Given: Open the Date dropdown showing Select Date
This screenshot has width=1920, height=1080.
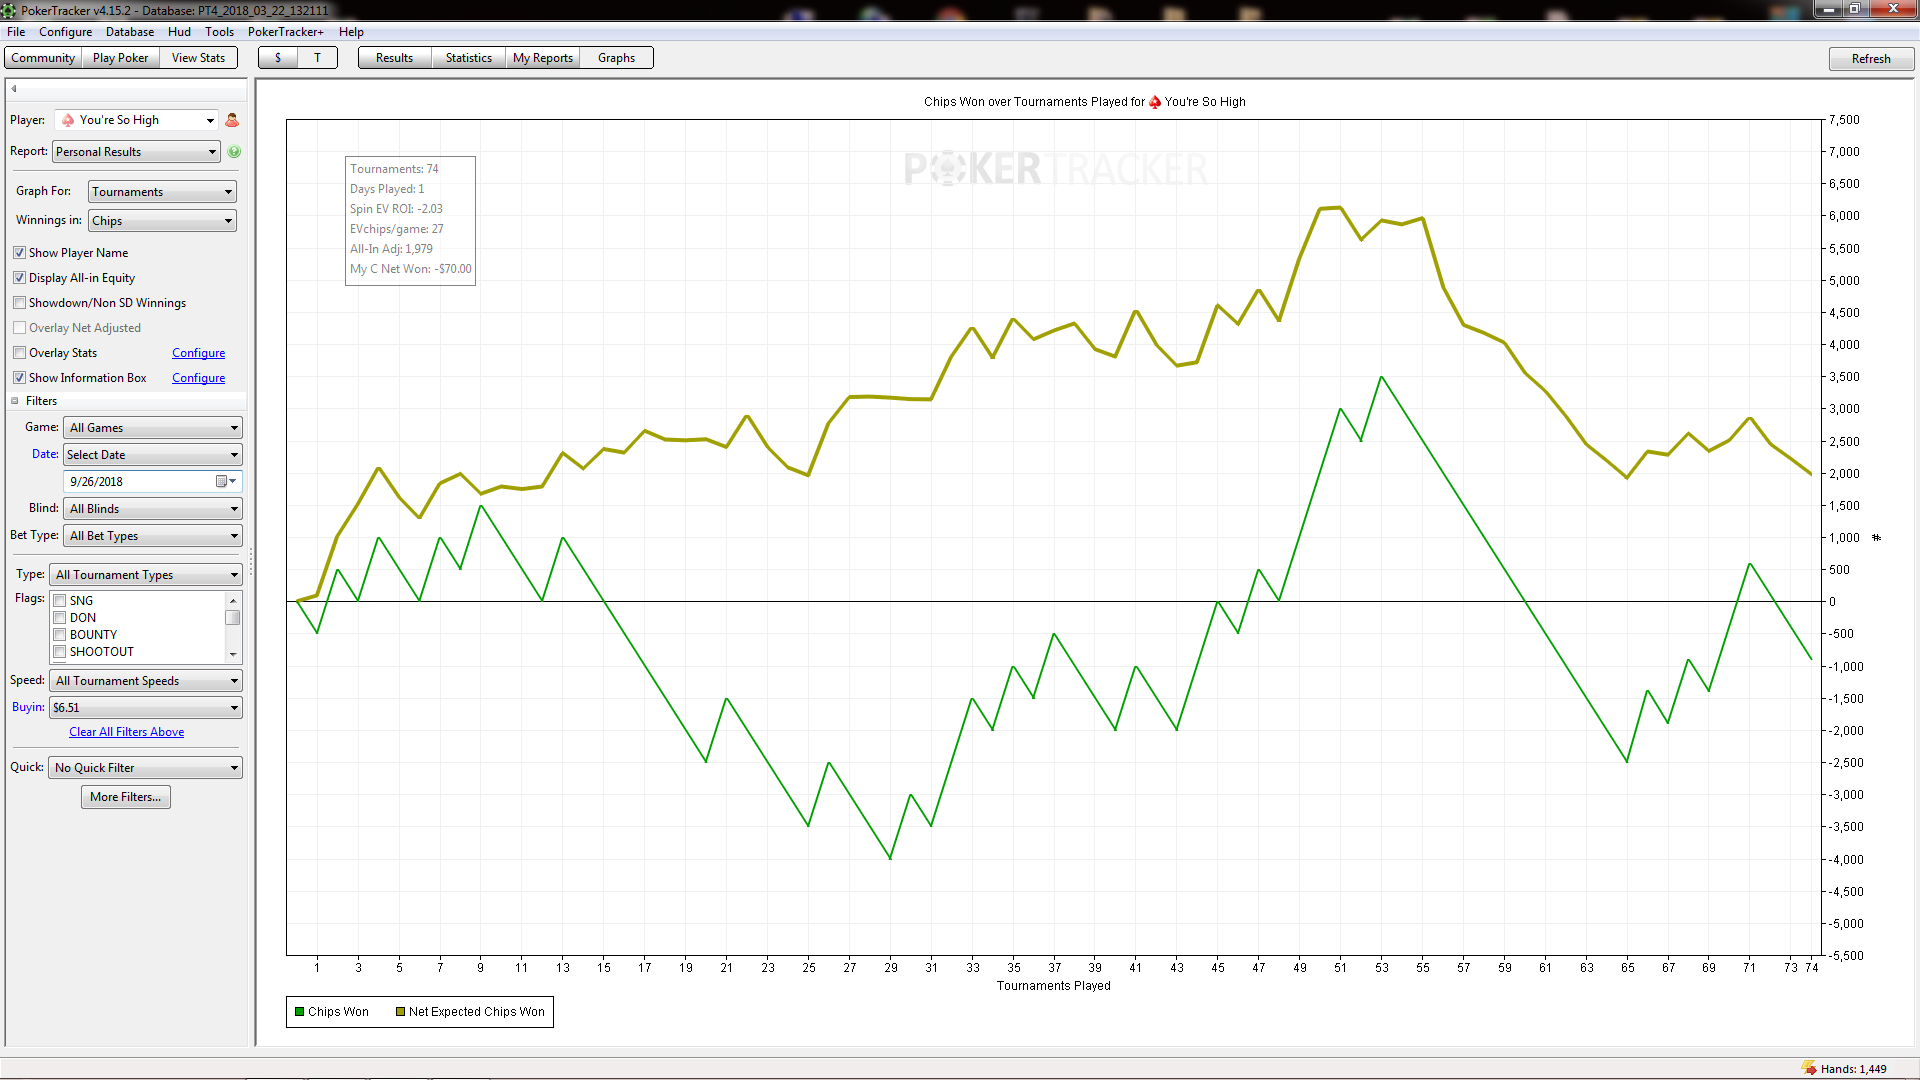Looking at the screenshot, I should pyautogui.click(x=153, y=455).
